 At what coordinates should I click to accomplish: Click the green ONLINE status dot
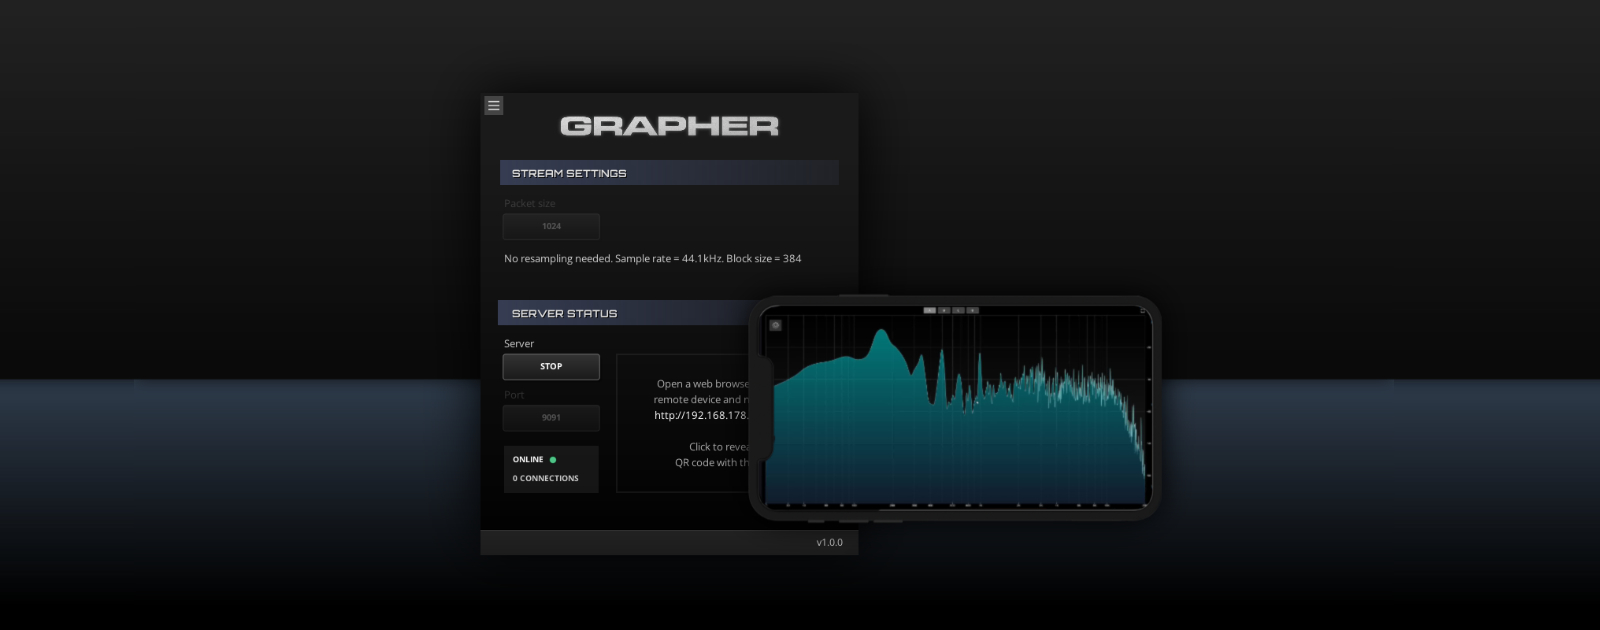click(553, 460)
